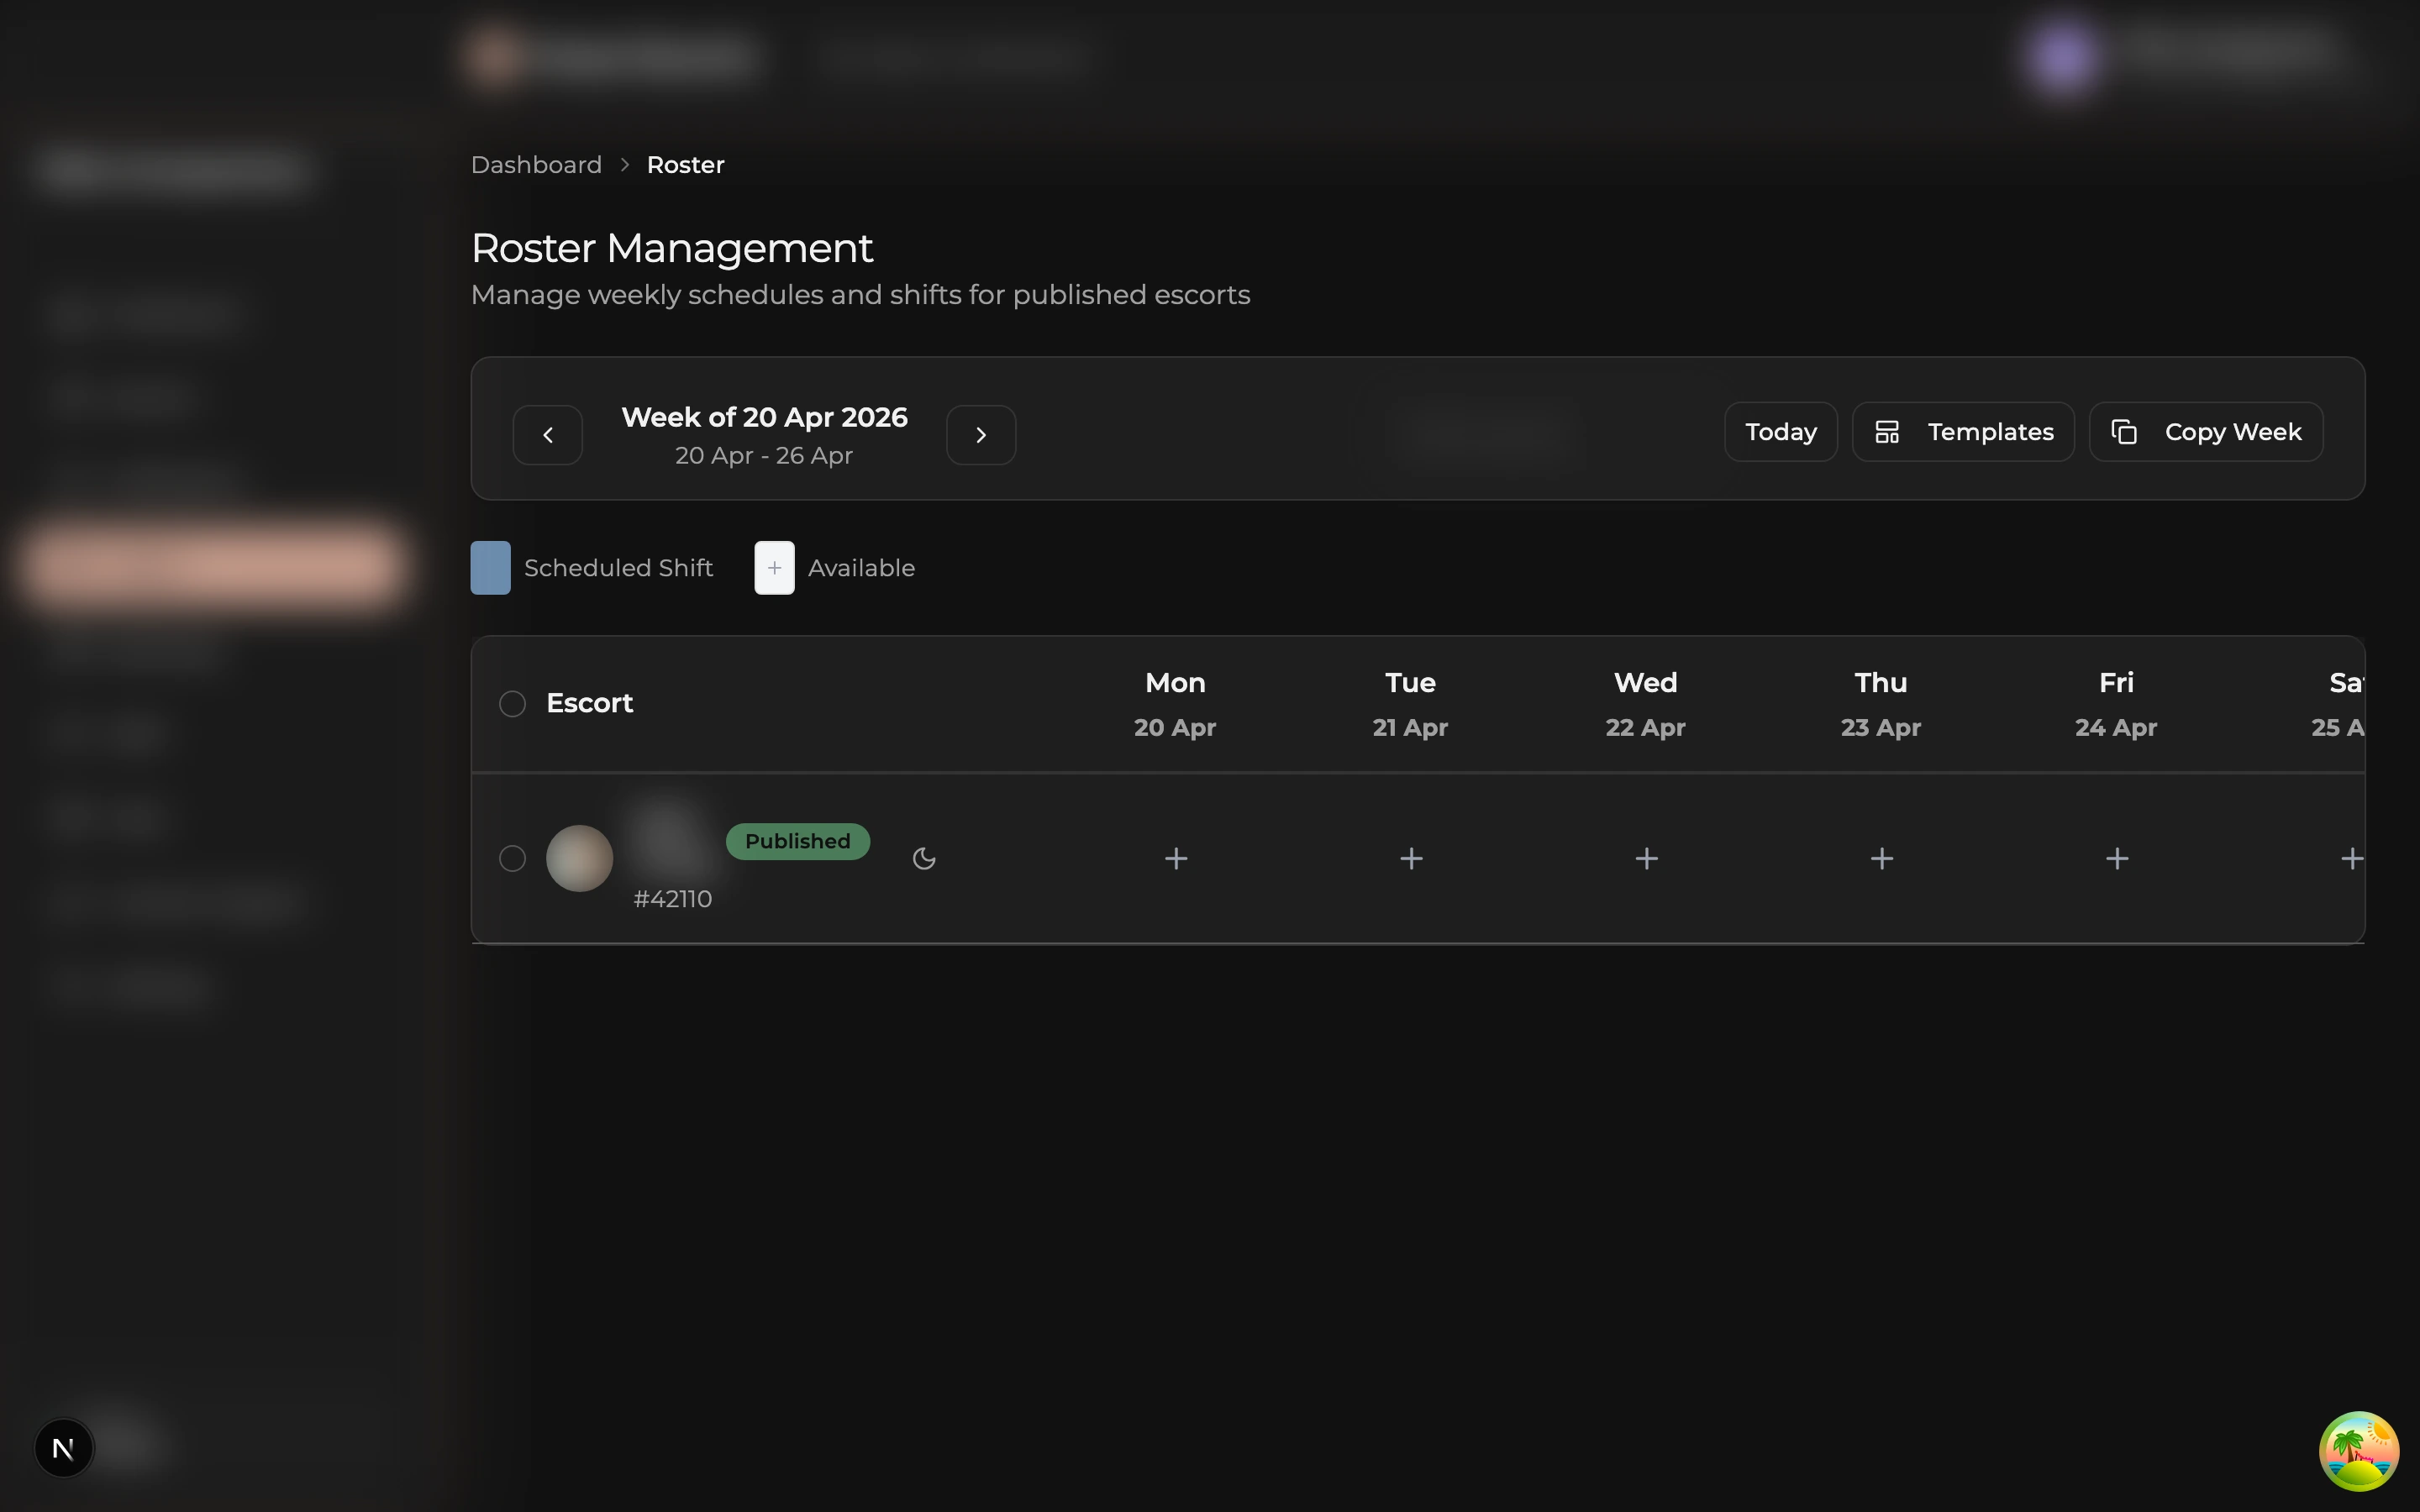Click the blue Scheduled Shift color swatch
The height and width of the screenshot is (1512, 2420).
[x=490, y=567]
